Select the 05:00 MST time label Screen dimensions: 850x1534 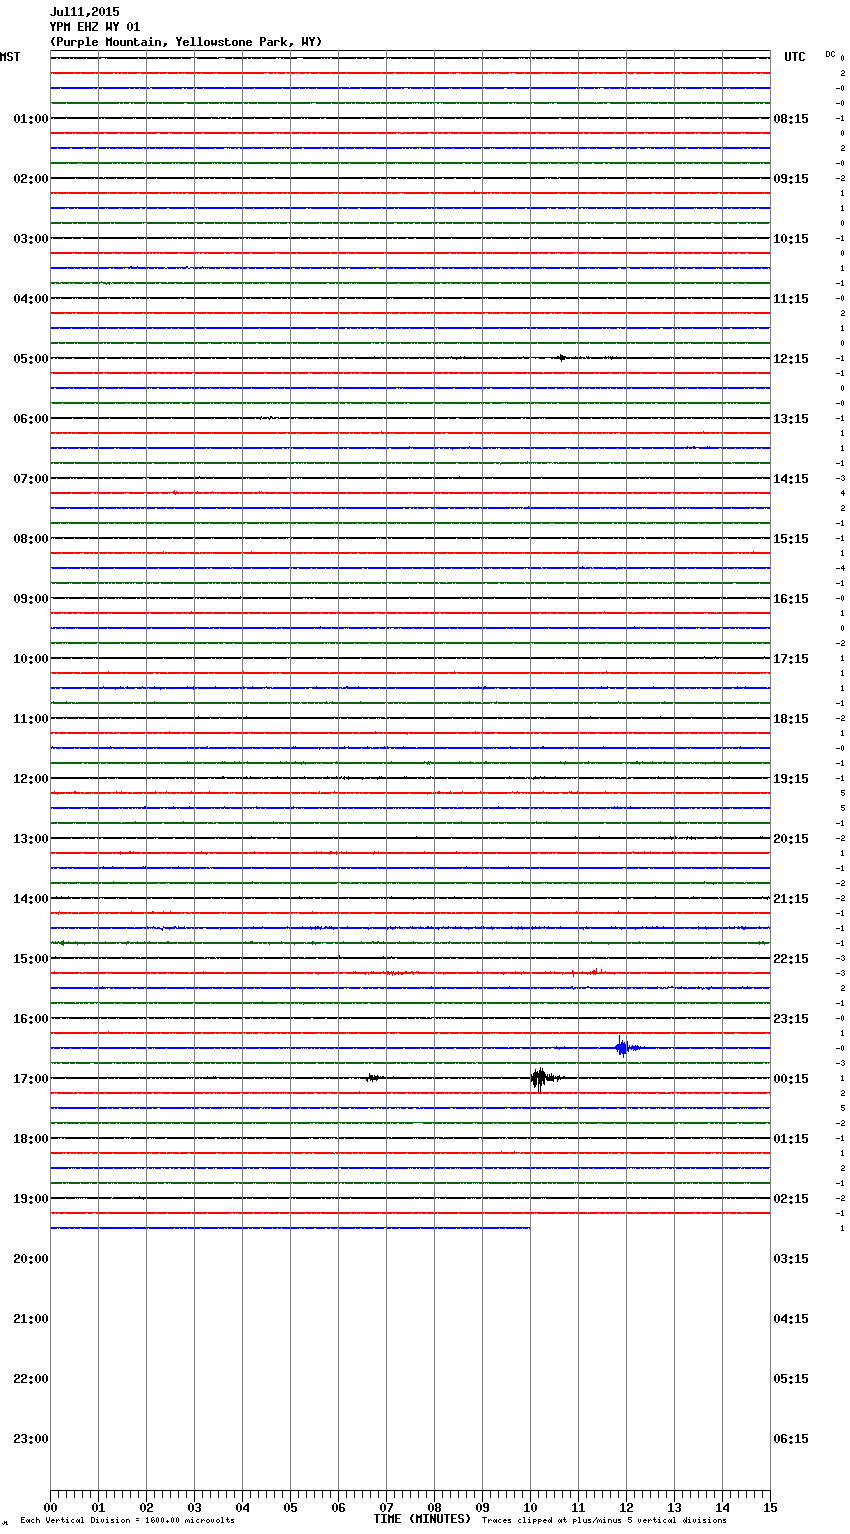coord(31,359)
